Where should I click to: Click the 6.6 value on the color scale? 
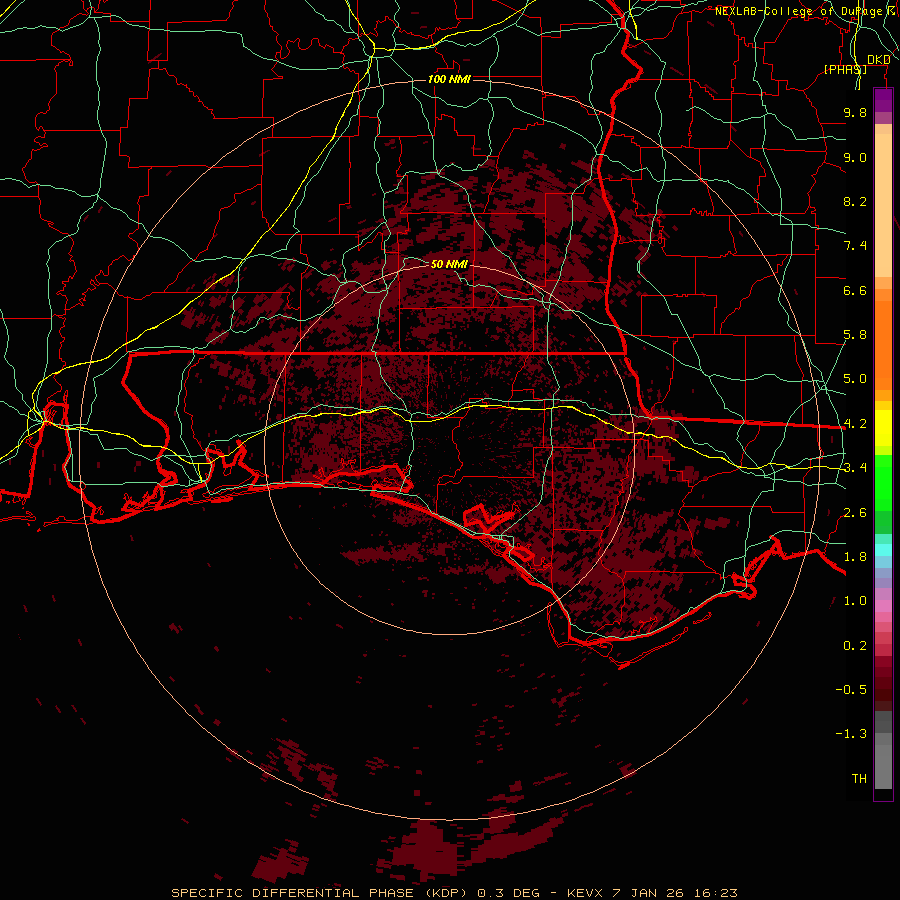(855, 290)
